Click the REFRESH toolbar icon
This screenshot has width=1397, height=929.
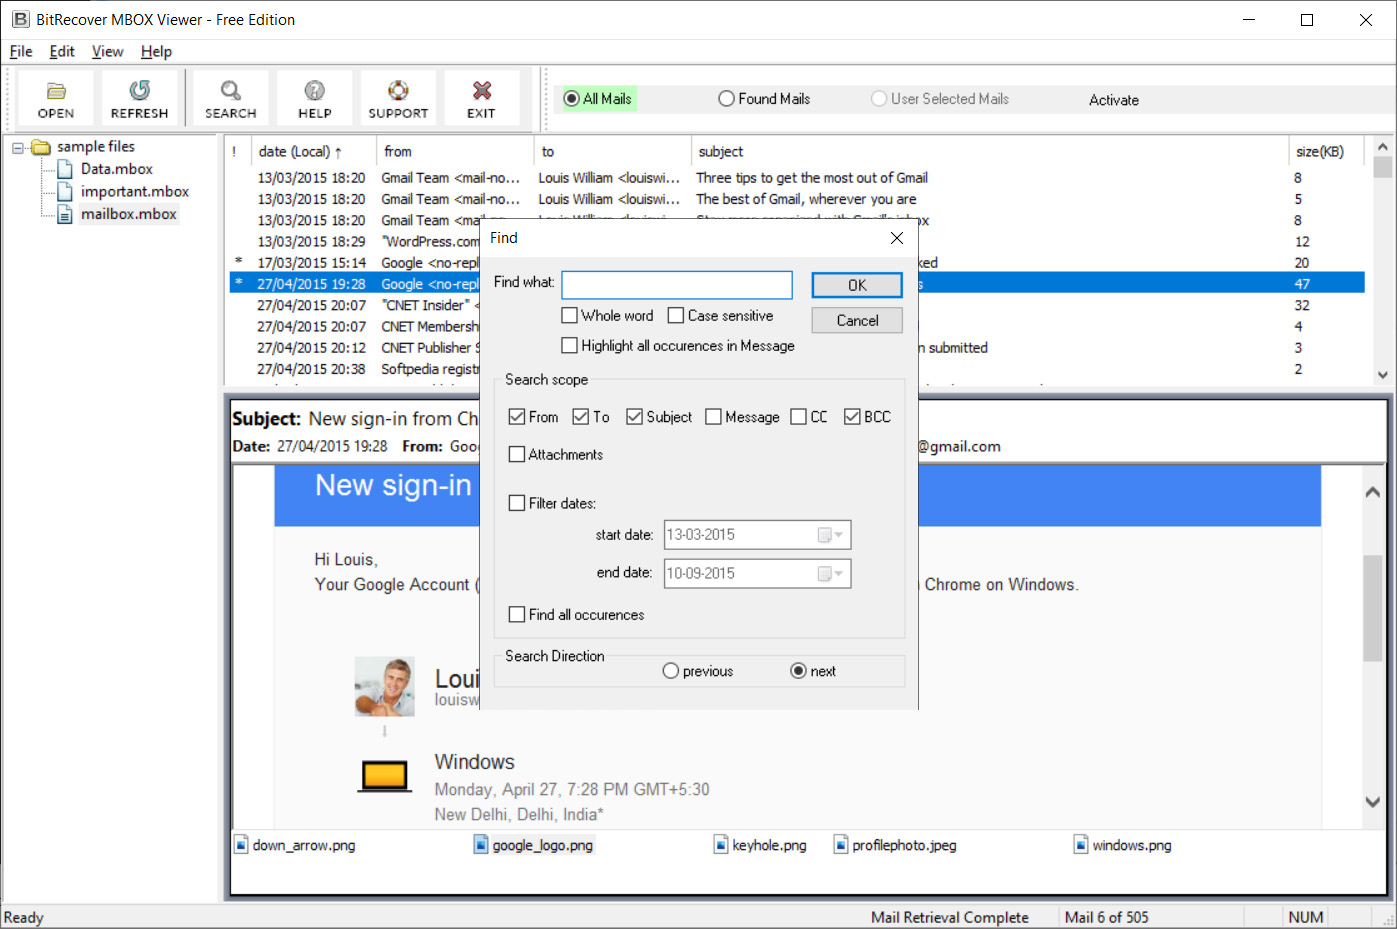click(139, 91)
